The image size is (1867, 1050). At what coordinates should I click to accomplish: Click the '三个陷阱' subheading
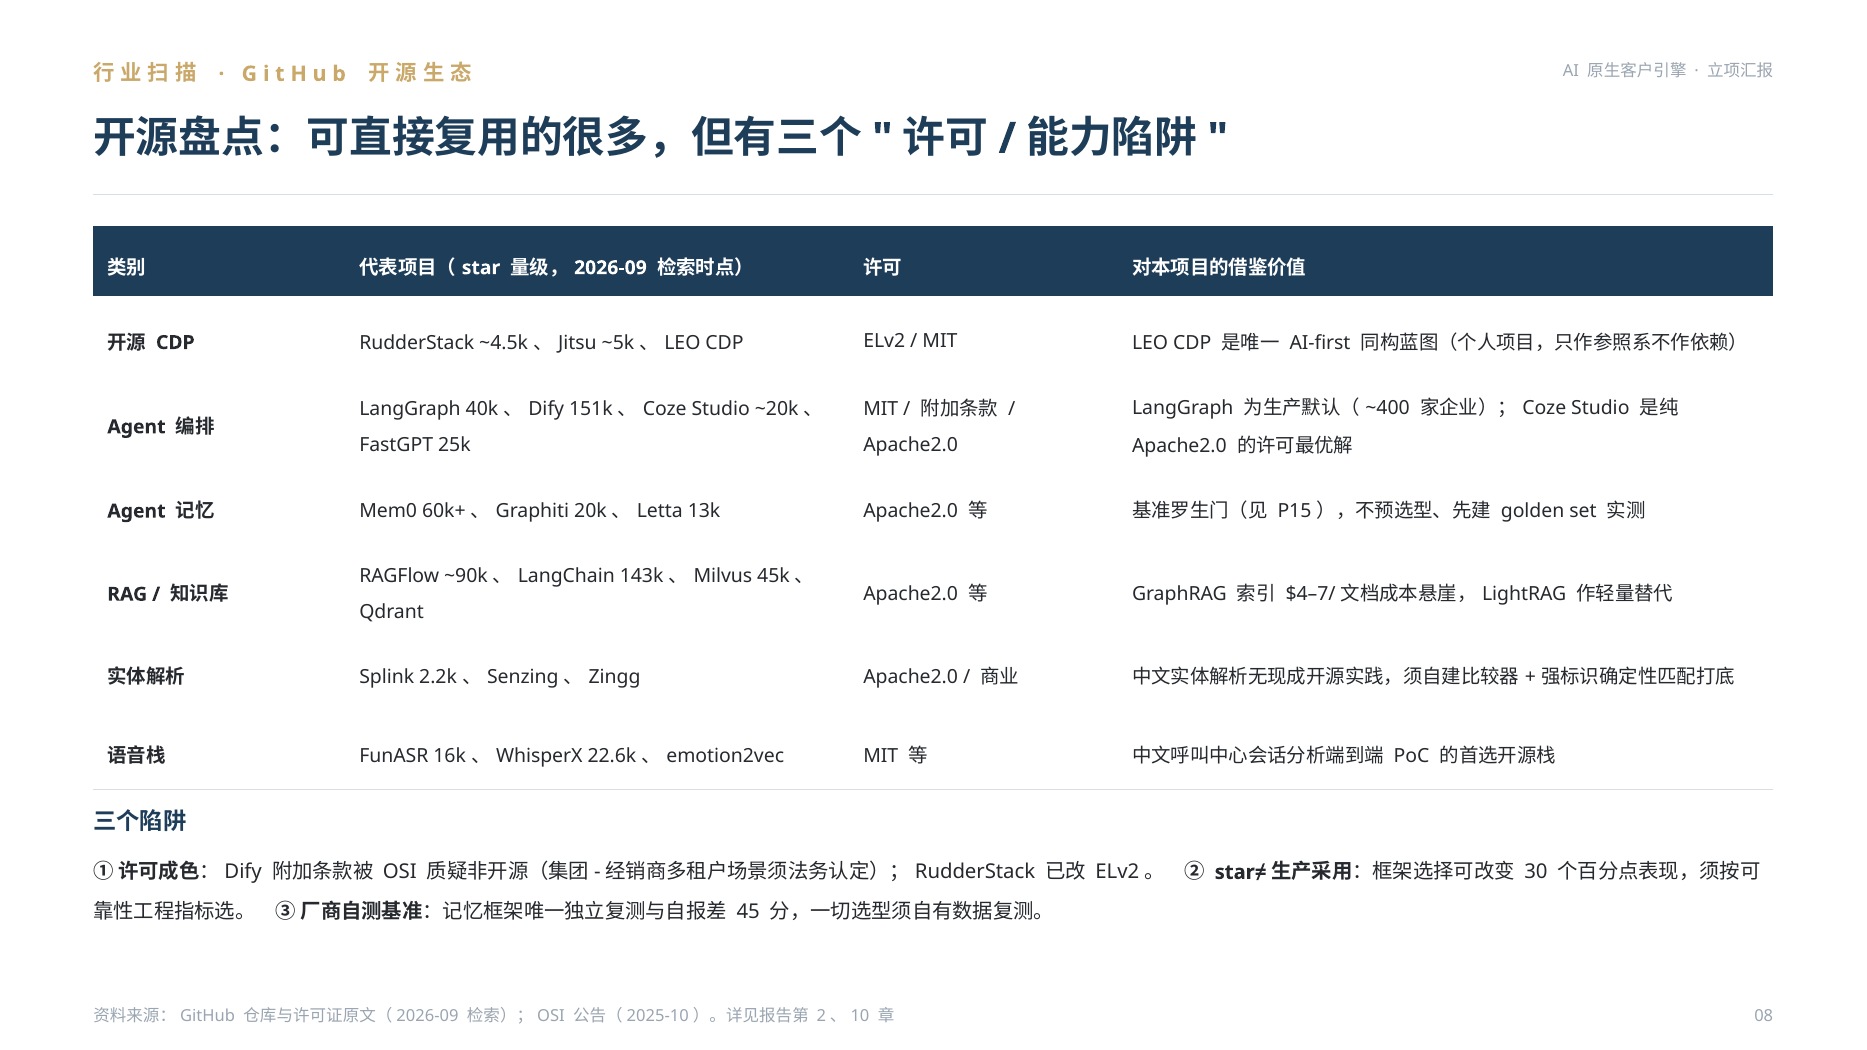tap(140, 821)
